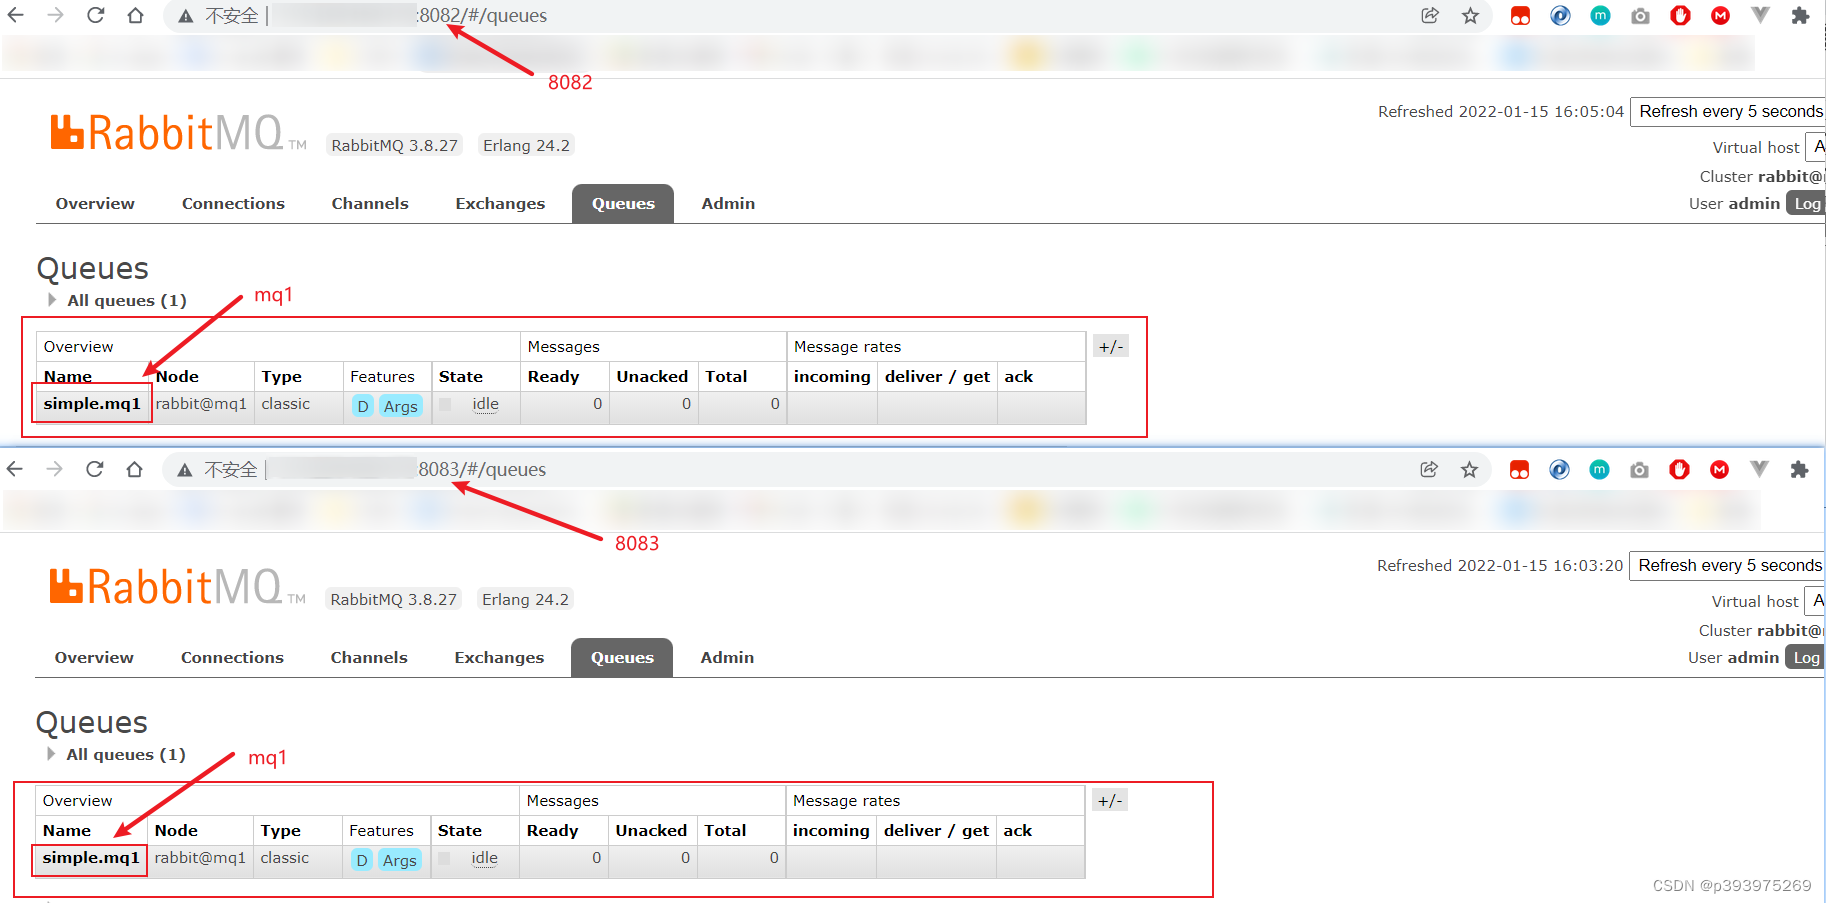This screenshot has height=903, width=1826.
Task: Click the rabbit@mq1 node cell in 8083 row
Action: click(x=200, y=858)
